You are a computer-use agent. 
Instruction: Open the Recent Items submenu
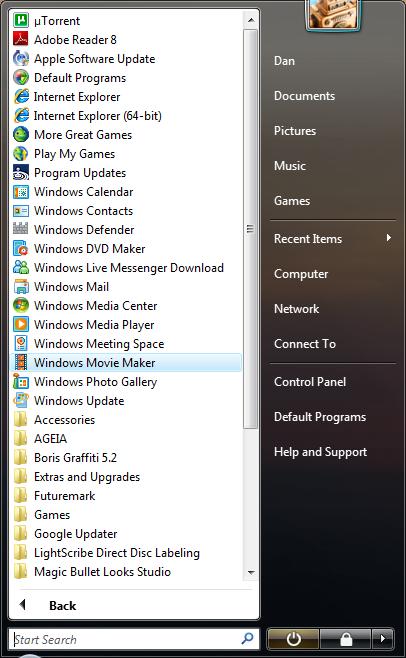333,239
